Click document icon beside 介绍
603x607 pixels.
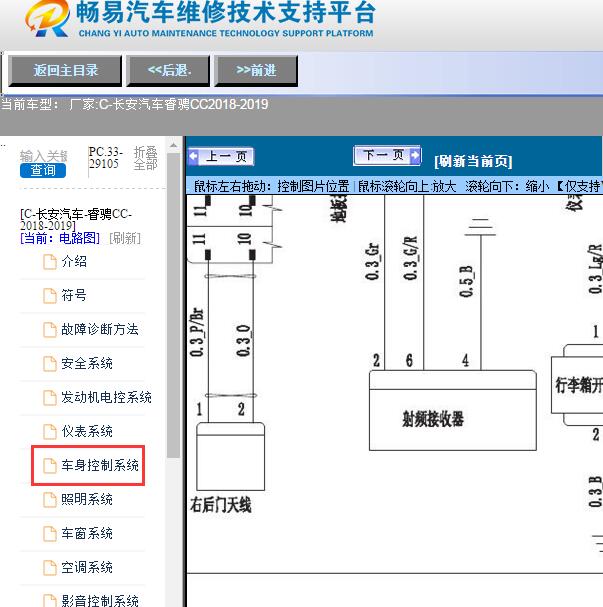coord(50,262)
